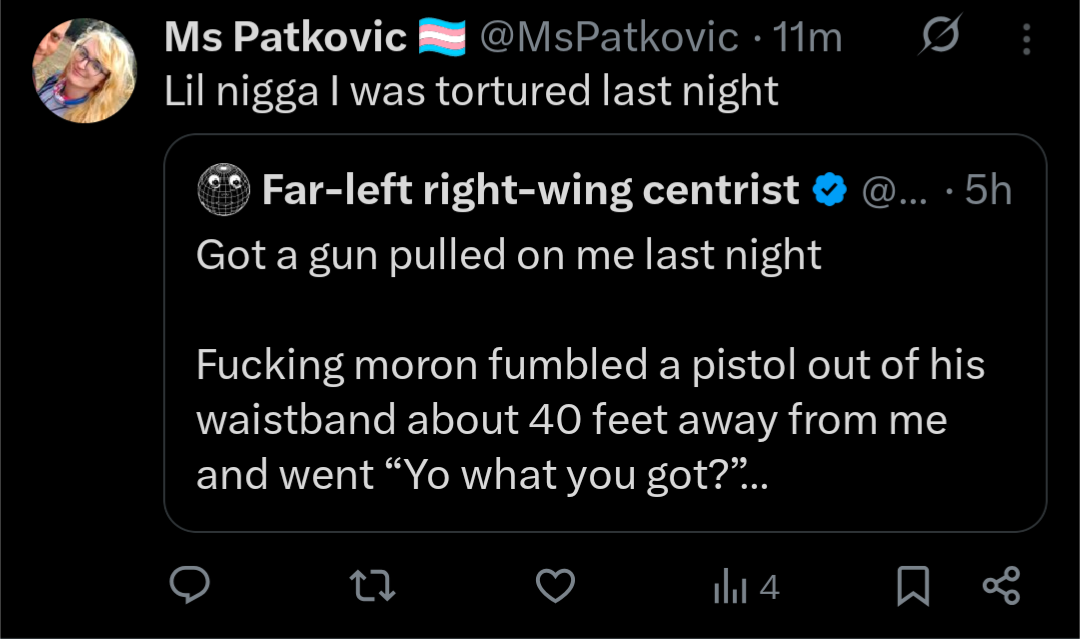Click the blue verified checkmark badge
This screenshot has width=1080, height=639.
point(830,190)
